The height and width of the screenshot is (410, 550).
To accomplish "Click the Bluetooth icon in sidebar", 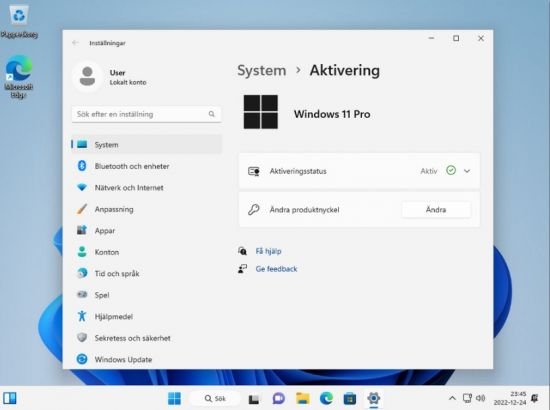I will (82, 166).
